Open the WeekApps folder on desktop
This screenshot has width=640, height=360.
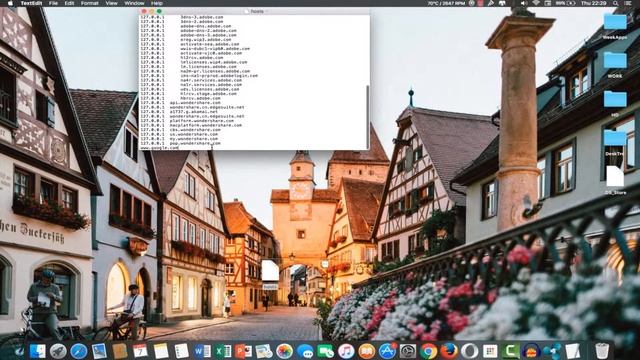point(615,27)
